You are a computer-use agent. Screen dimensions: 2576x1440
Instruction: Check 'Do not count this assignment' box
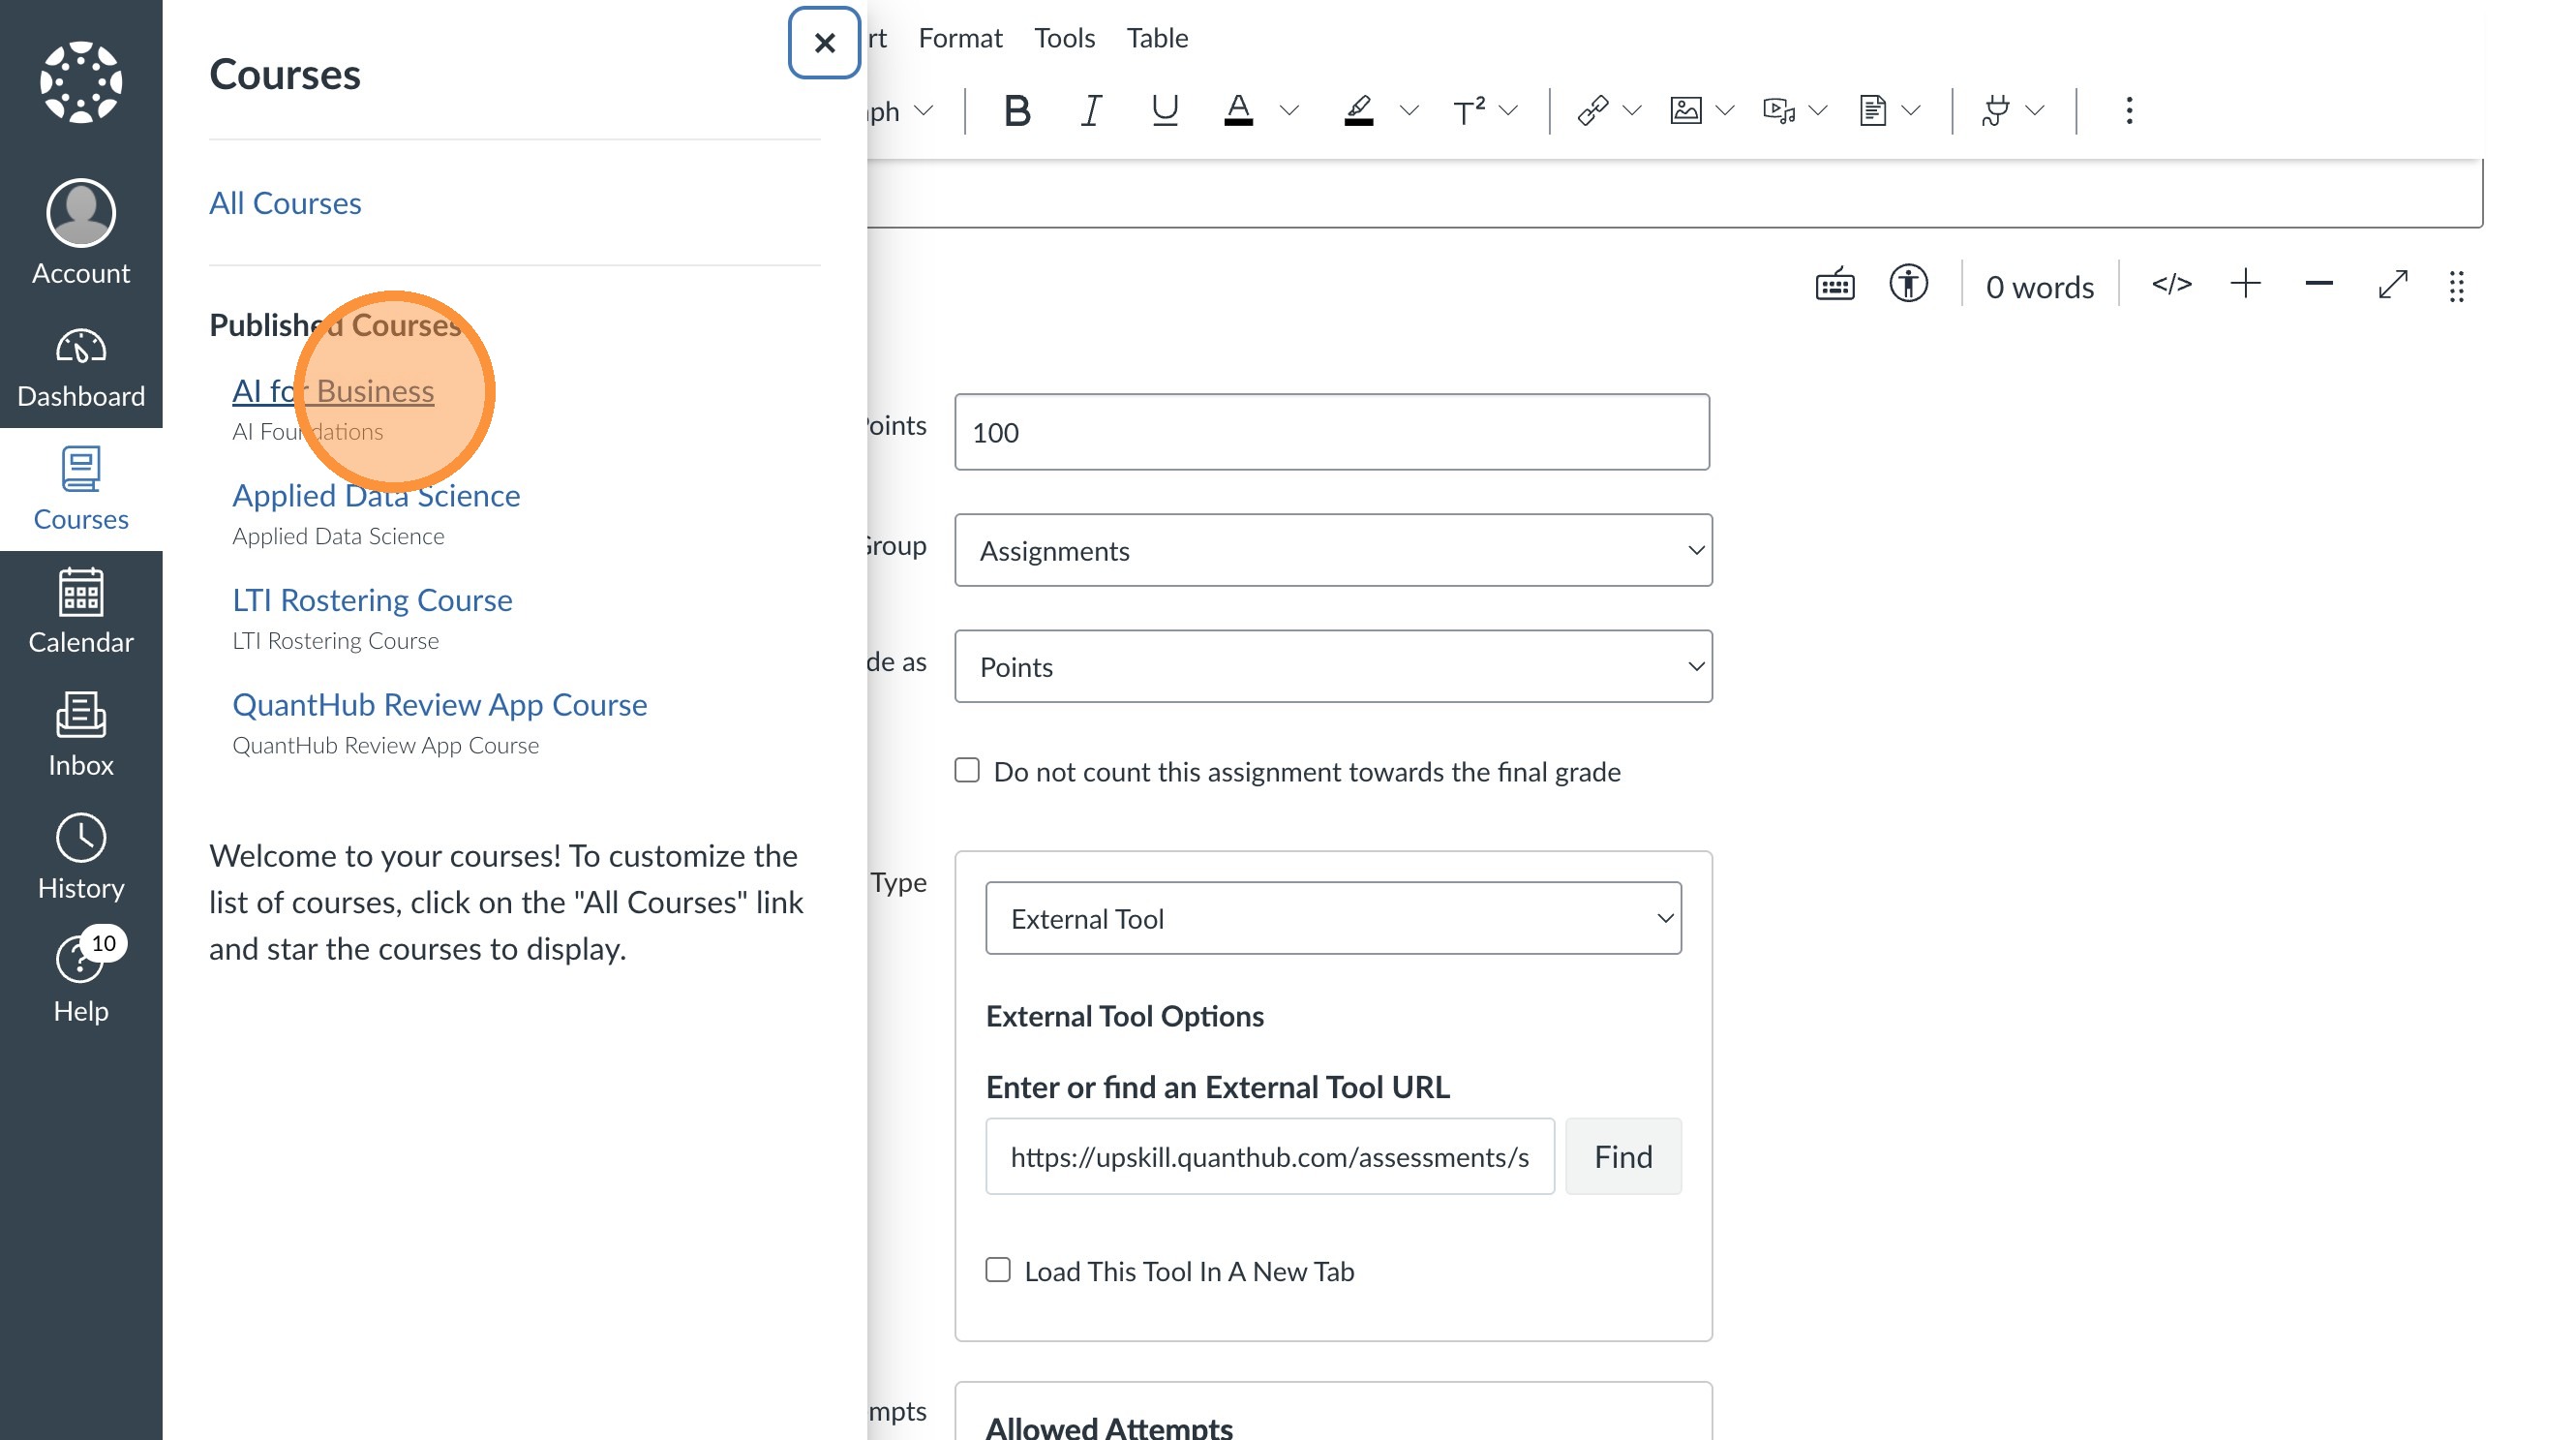click(x=967, y=770)
